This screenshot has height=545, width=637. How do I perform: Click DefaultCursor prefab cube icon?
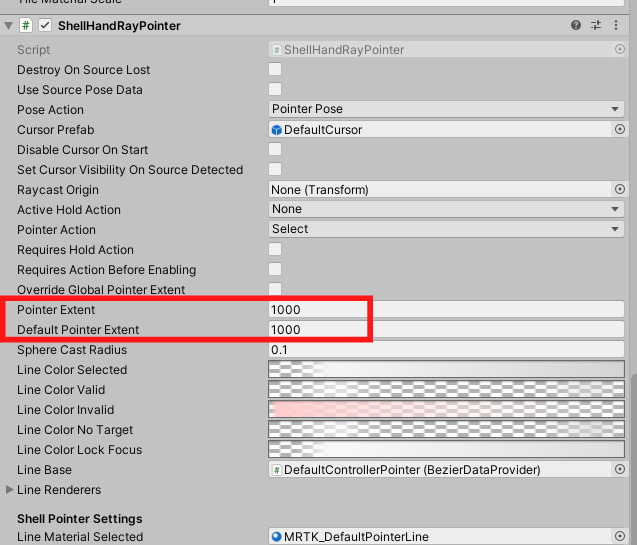(x=277, y=130)
